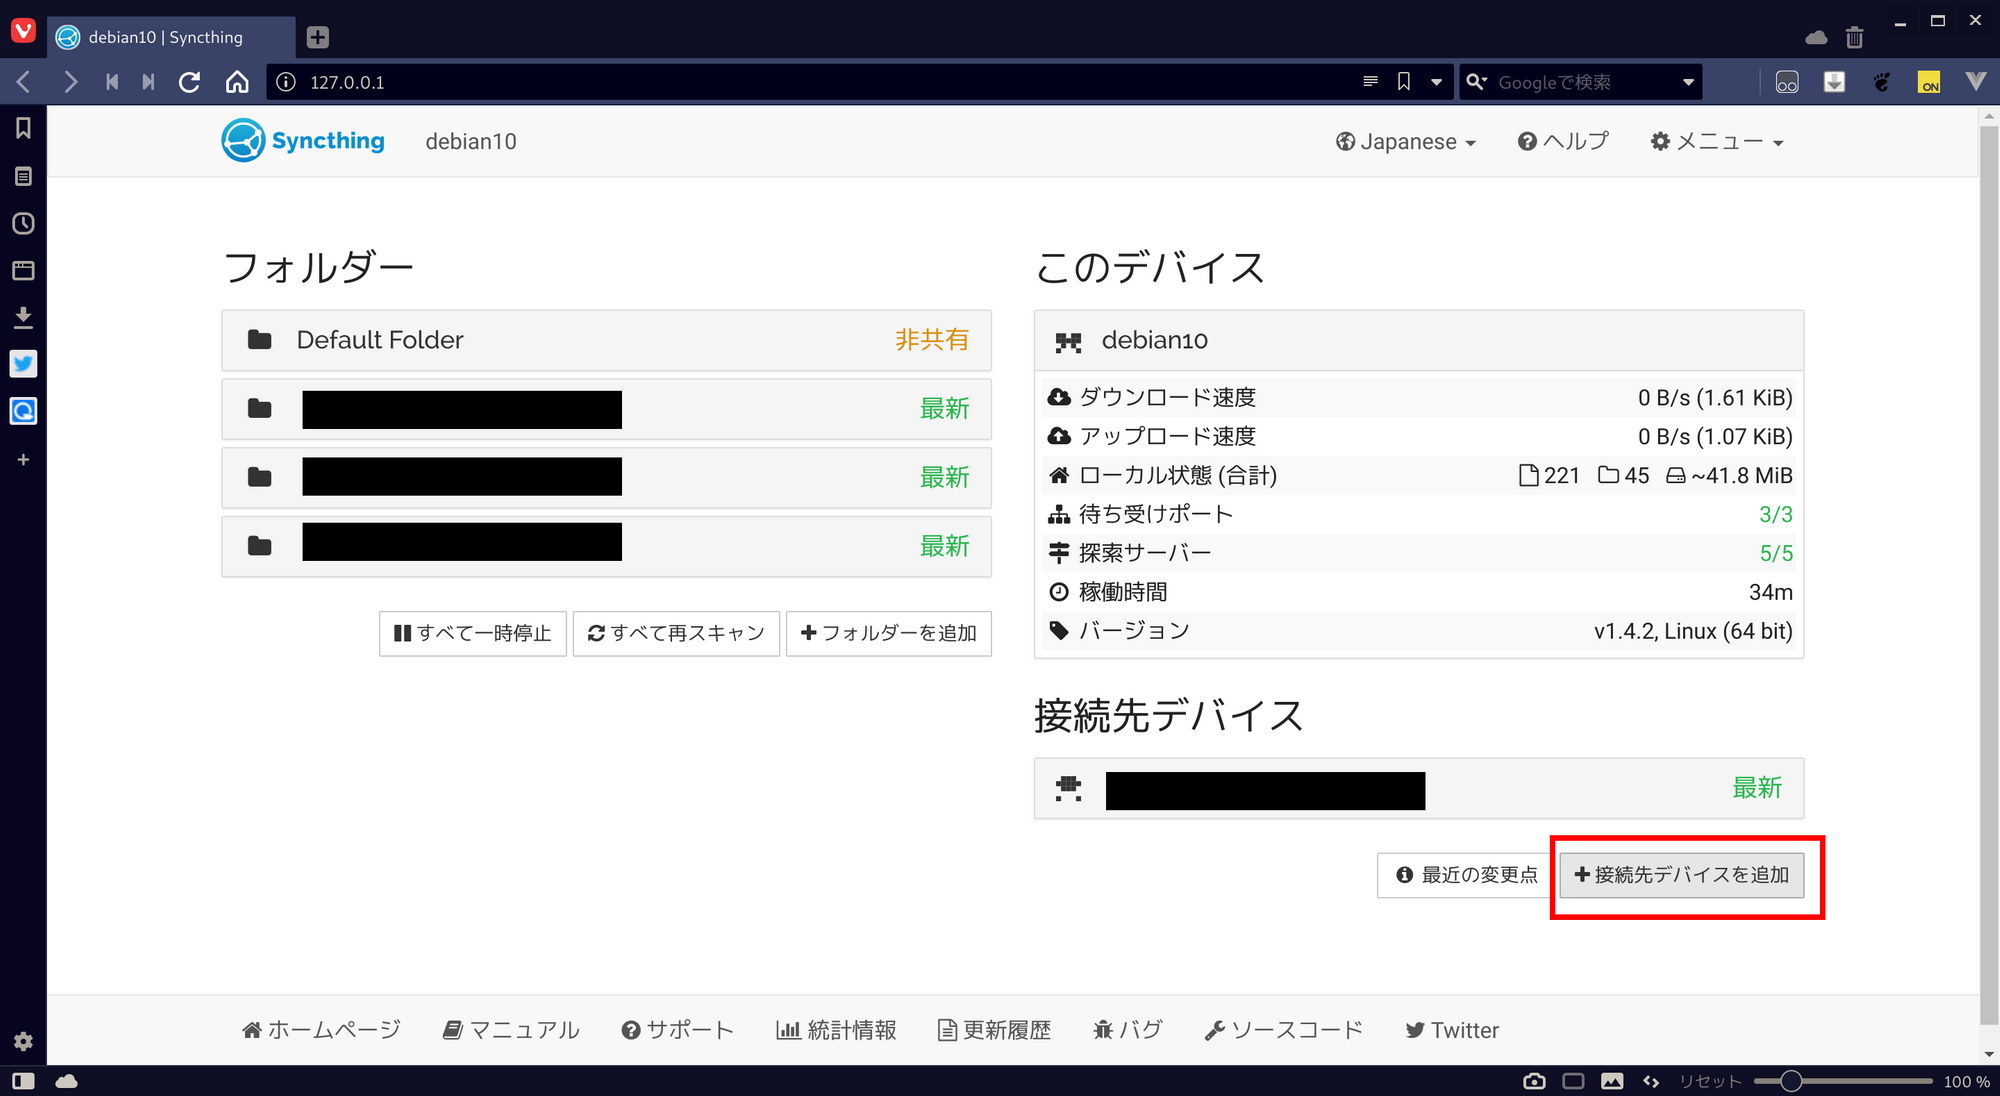This screenshot has height=1096, width=2000.
Task: Toggle the side panel visibility
Action: pos(23,1081)
